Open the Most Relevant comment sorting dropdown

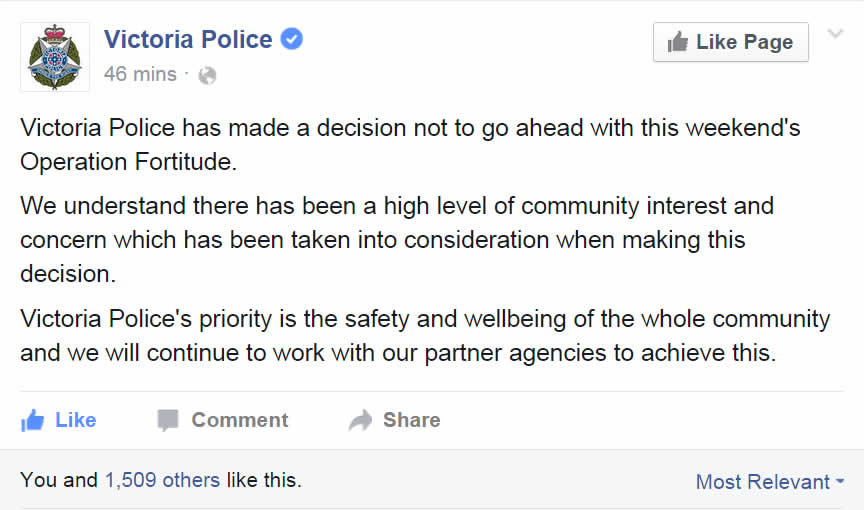770,482
